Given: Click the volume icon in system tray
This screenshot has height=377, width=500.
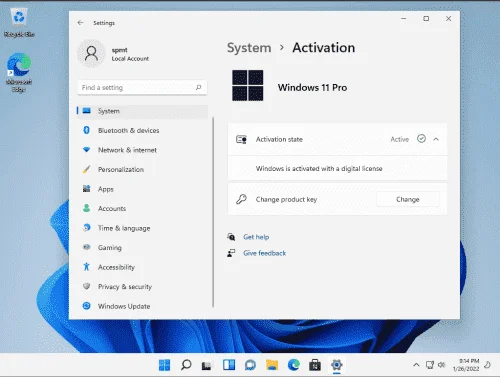Looking at the screenshot, I should pos(442,365).
